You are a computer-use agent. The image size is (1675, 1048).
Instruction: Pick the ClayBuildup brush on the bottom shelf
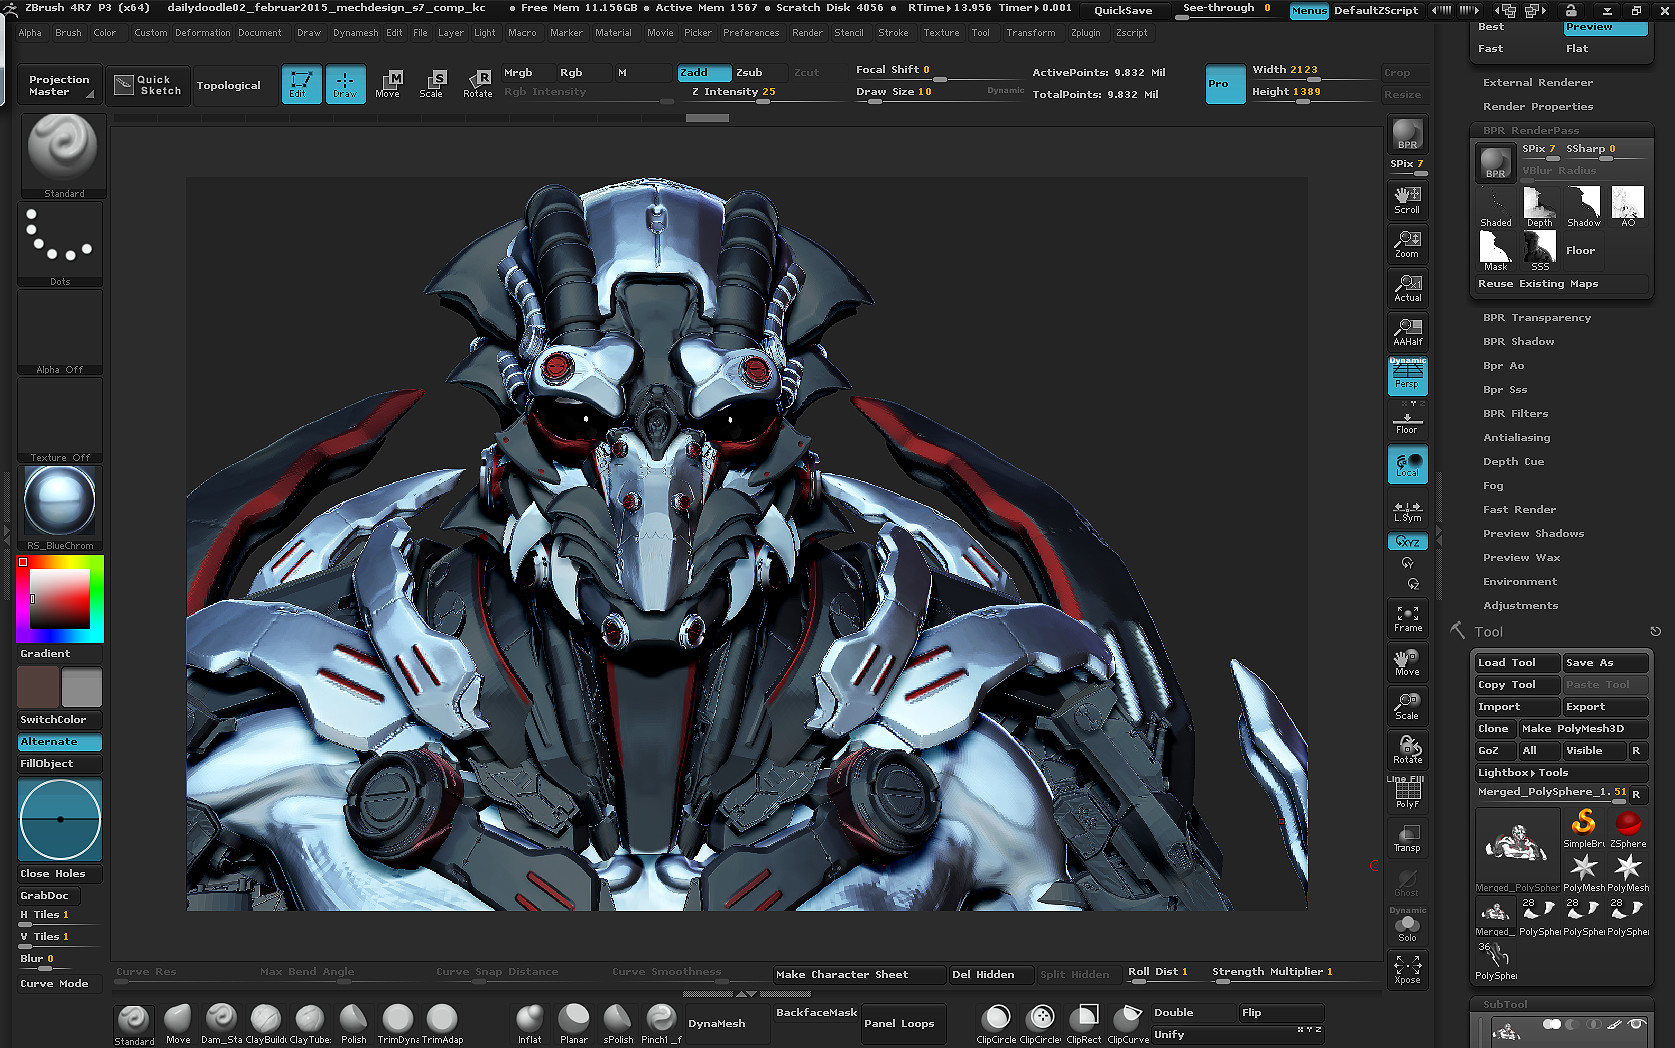(266, 1024)
